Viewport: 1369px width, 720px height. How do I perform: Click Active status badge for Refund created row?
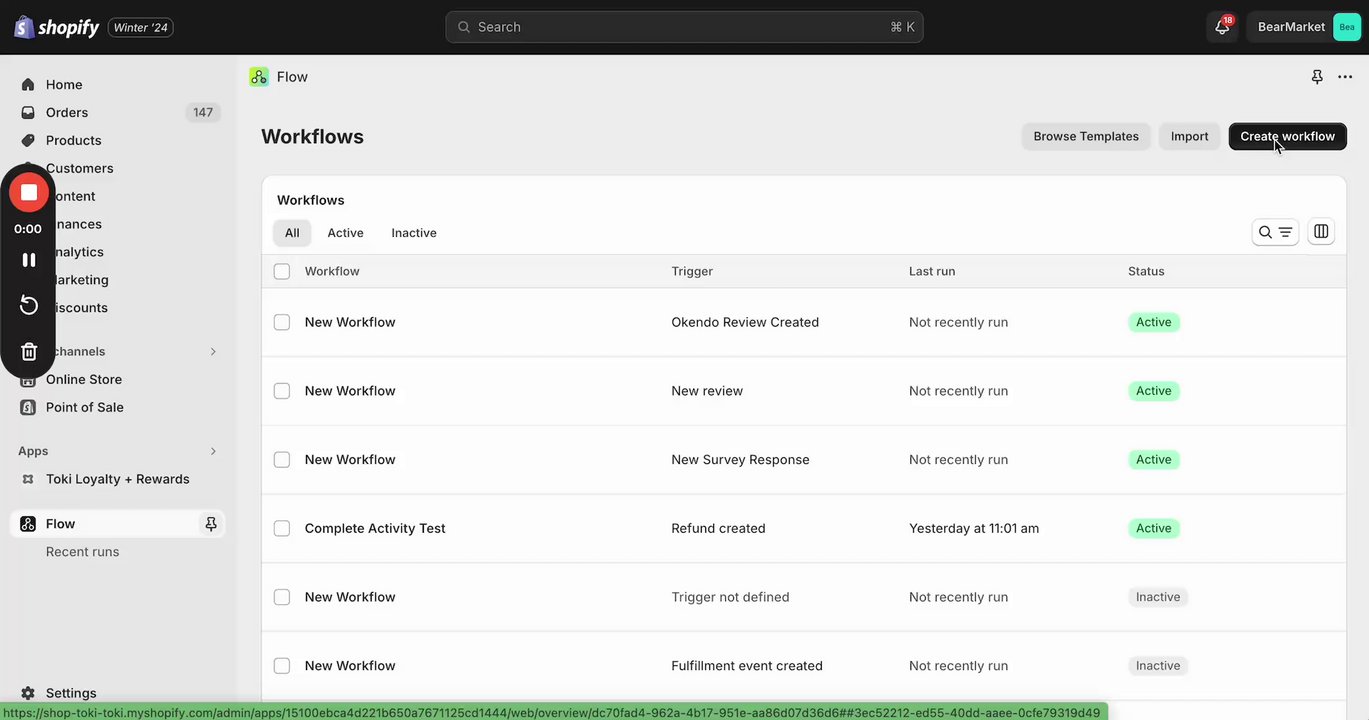click(1153, 528)
